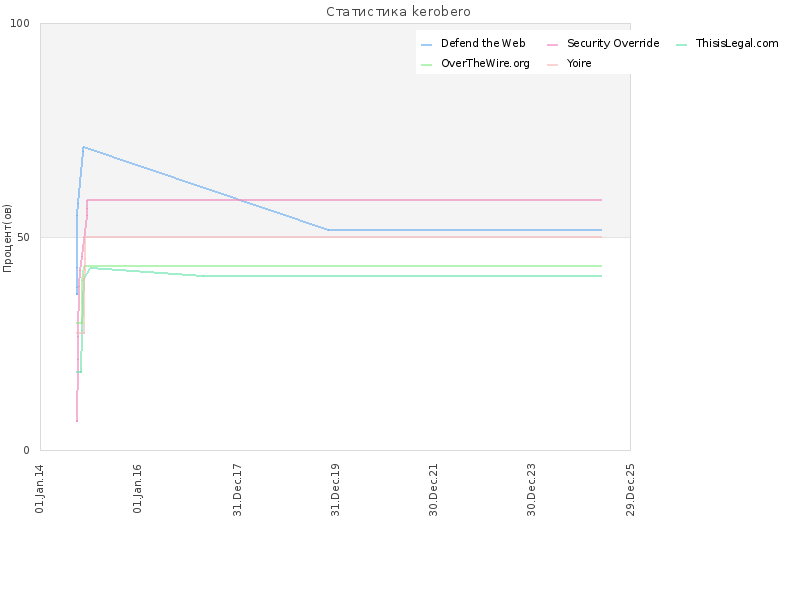
Task: Toggle the ThisisLegal.com series label
Action: pos(737,43)
